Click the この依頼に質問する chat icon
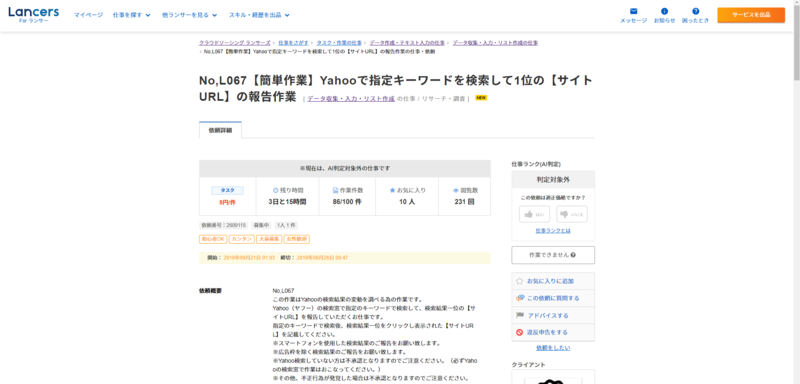 click(x=519, y=298)
